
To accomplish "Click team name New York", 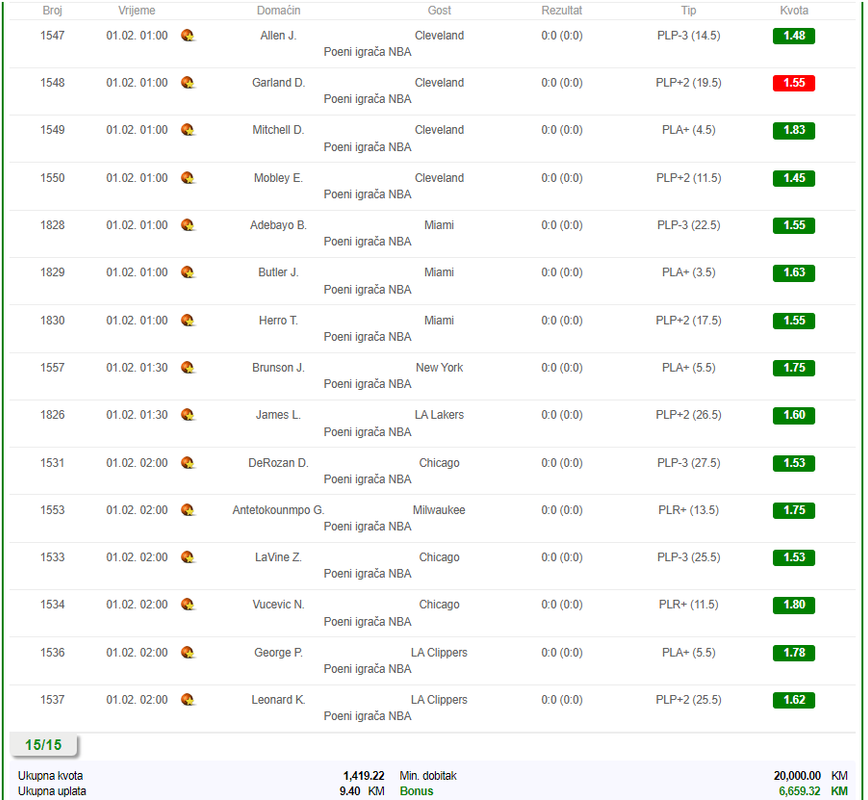I will [439, 368].
